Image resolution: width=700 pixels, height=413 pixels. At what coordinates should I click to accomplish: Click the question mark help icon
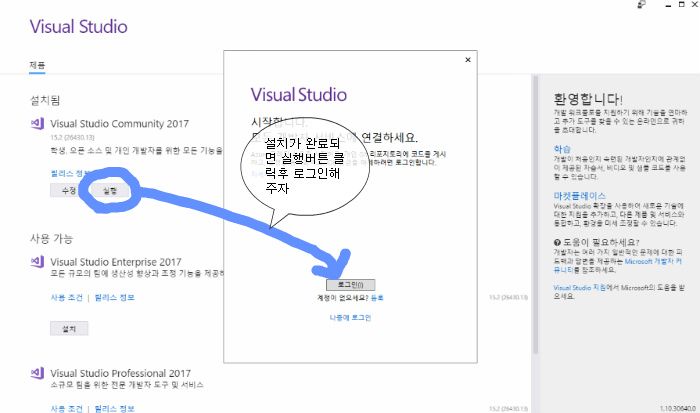(557, 242)
